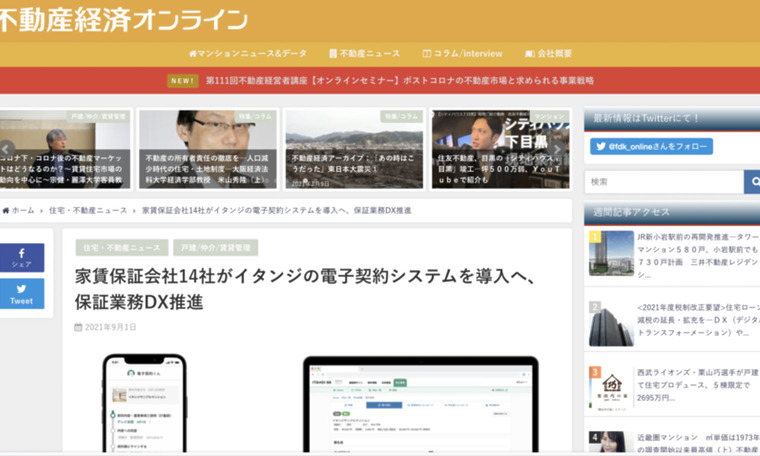760x456 pixels.
Task: Go back with carousel left arrow
Action: tap(5, 150)
